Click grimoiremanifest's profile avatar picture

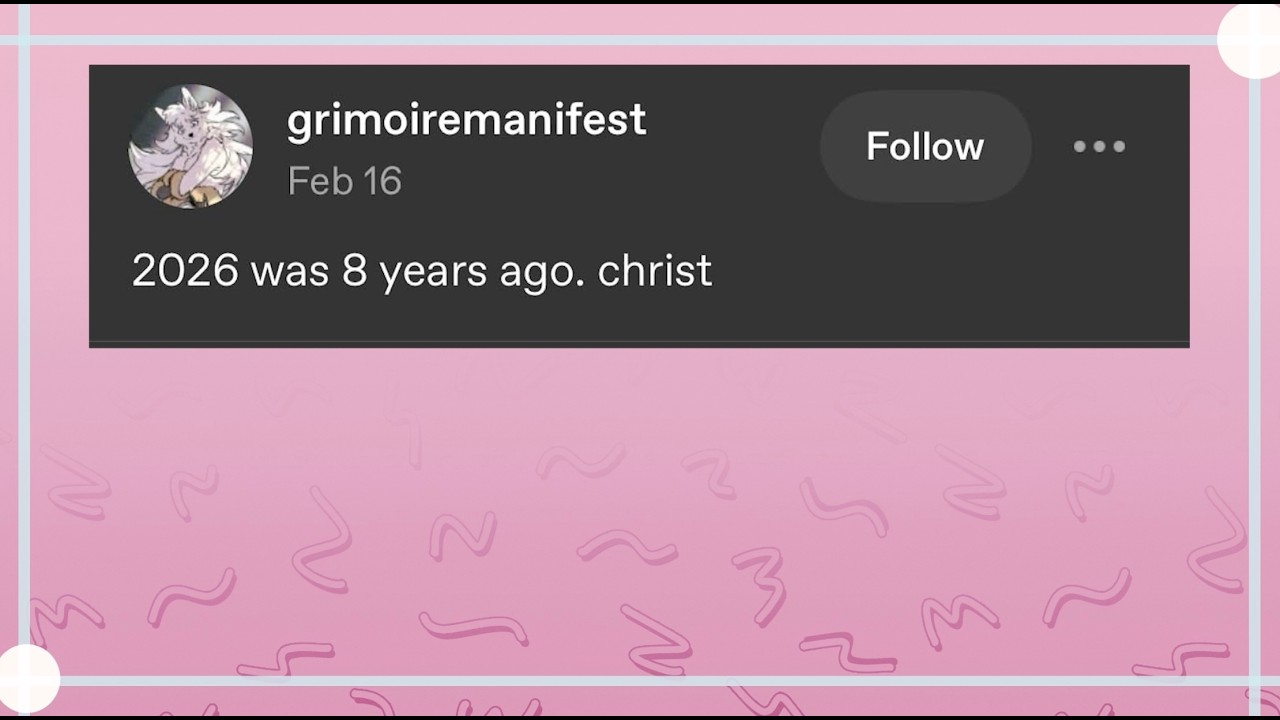click(190, 147)
